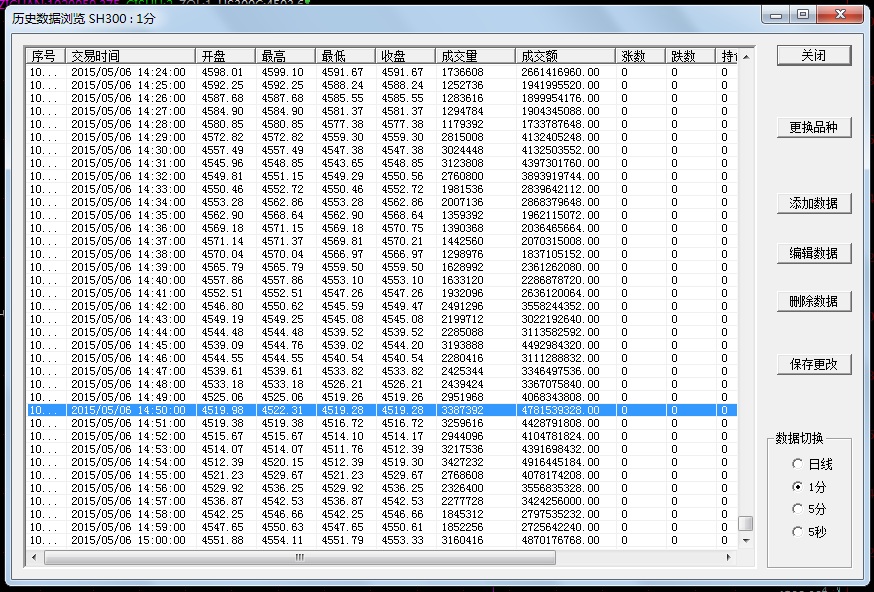Click the vertical scrollbar down arrow
874x592 pixels.
[x=745, y=541]
